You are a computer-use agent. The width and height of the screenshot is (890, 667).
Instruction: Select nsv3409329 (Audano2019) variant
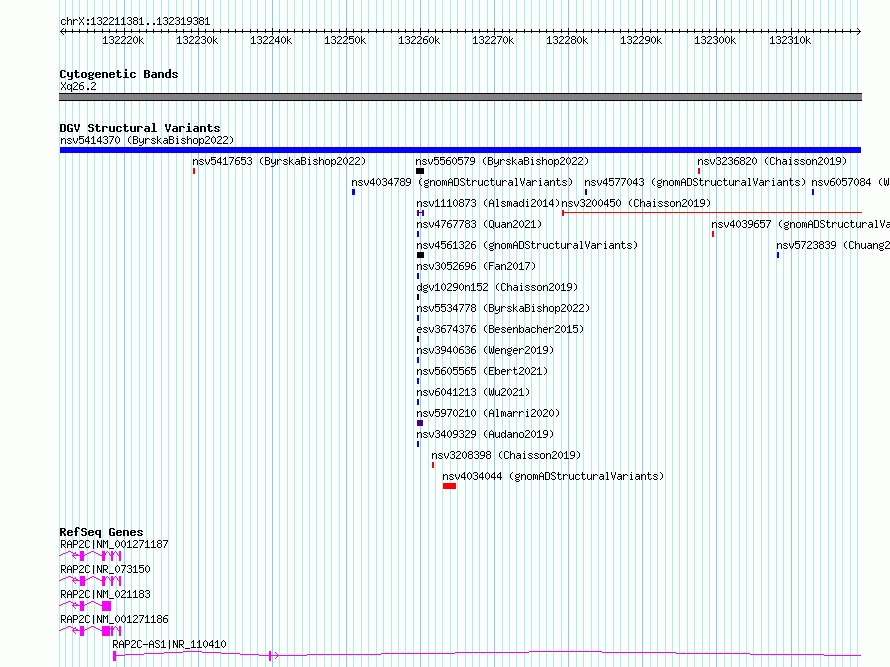(x=485, y=434)
